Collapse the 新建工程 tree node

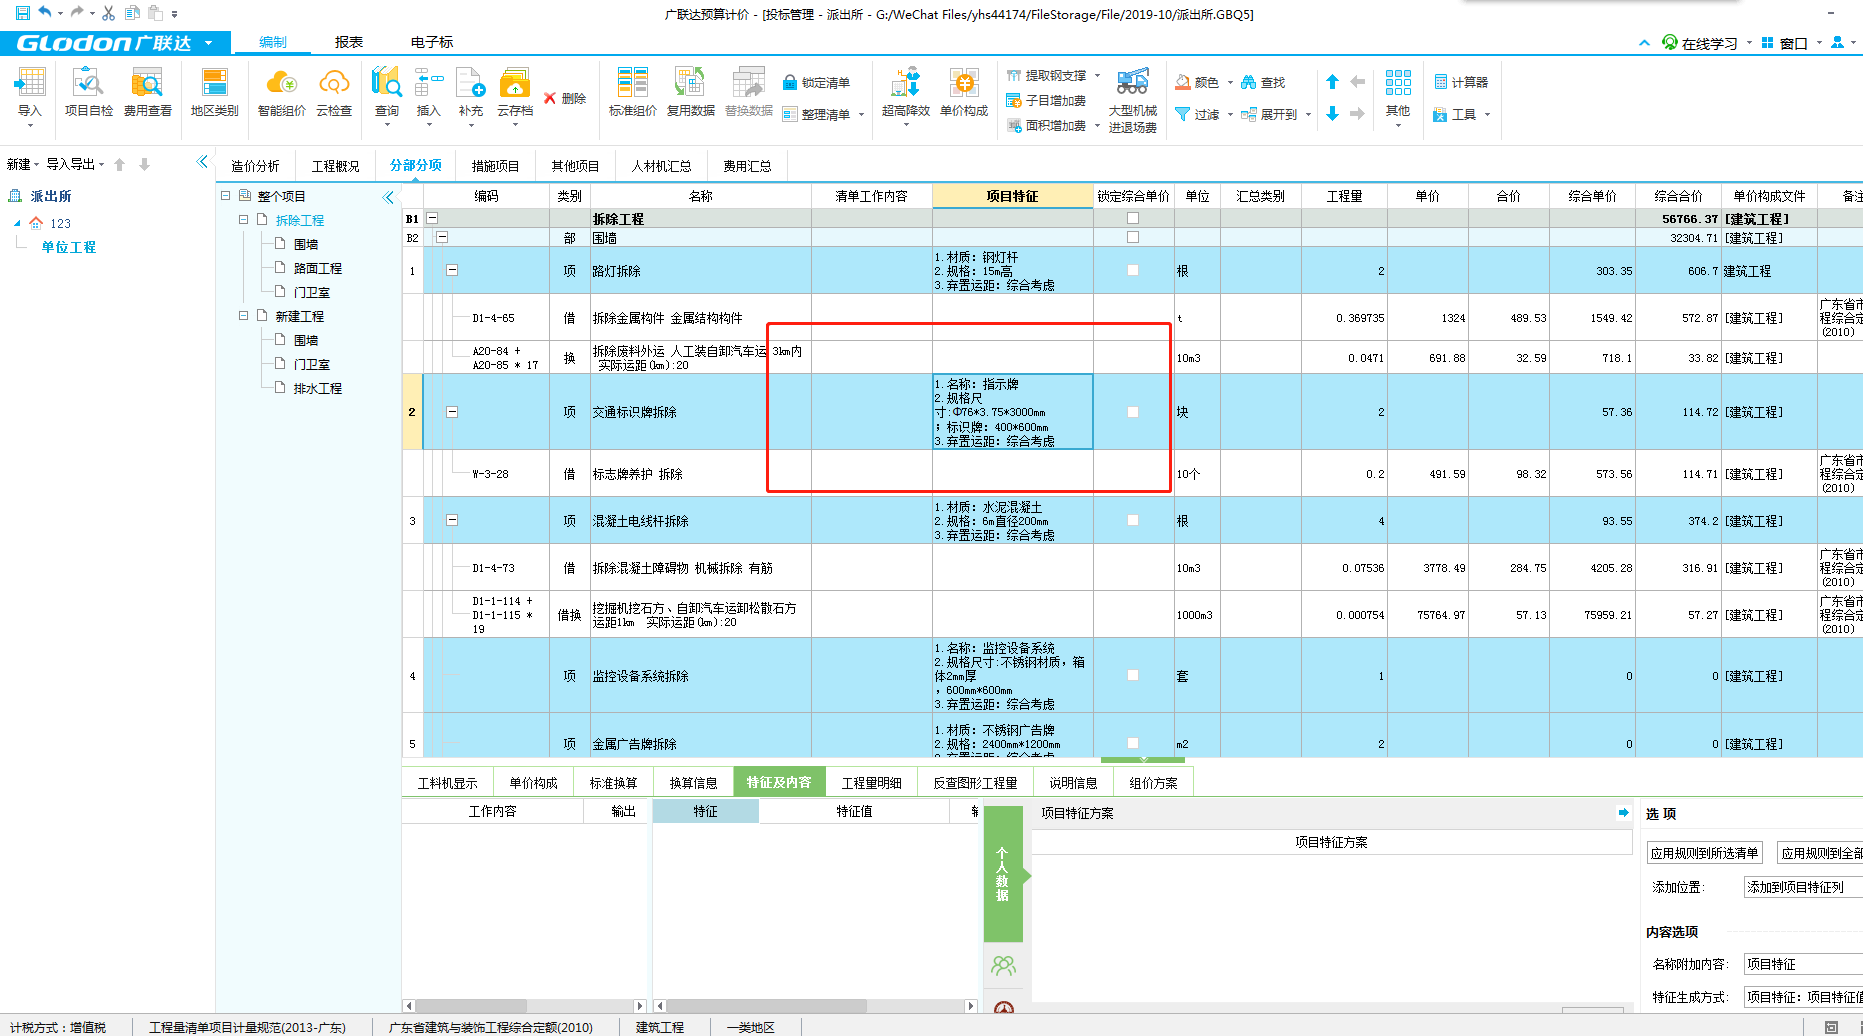click(x=243, y=315)
